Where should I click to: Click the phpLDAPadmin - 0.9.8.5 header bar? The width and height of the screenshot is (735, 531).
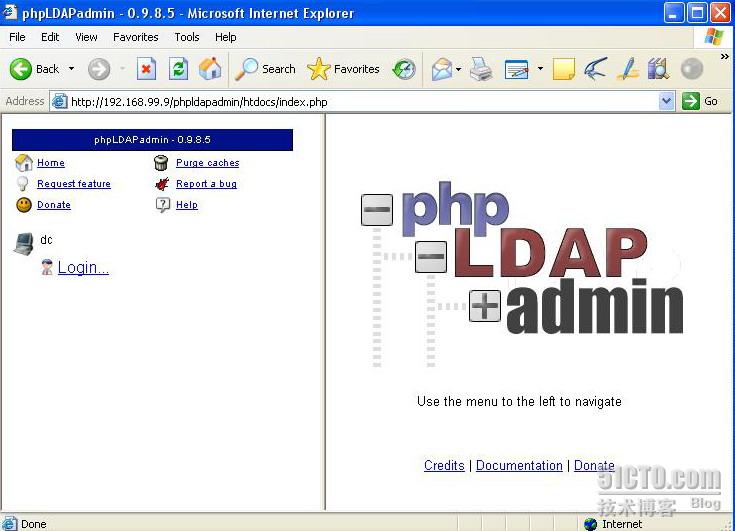point(152,140)
